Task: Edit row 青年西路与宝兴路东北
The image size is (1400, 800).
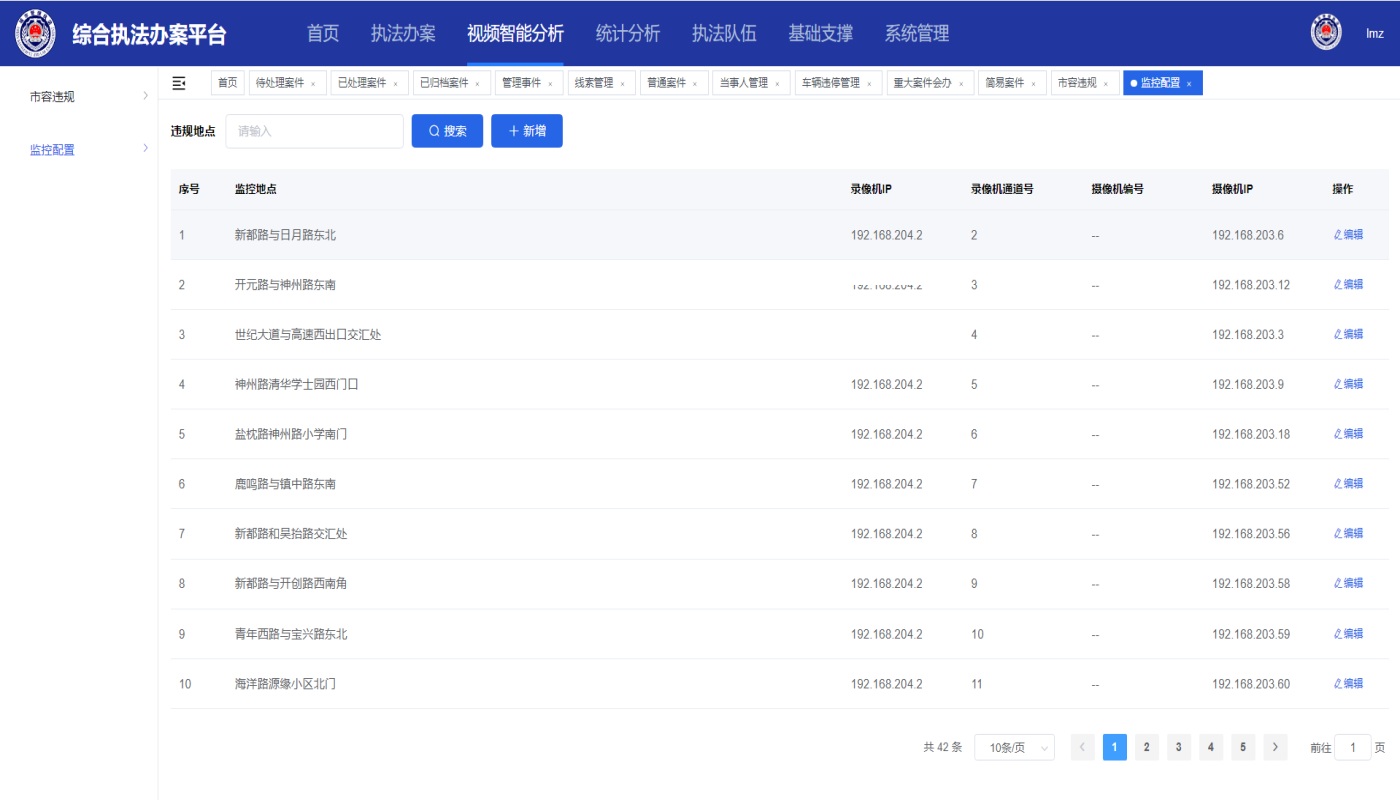Action: pos(1348,634)
